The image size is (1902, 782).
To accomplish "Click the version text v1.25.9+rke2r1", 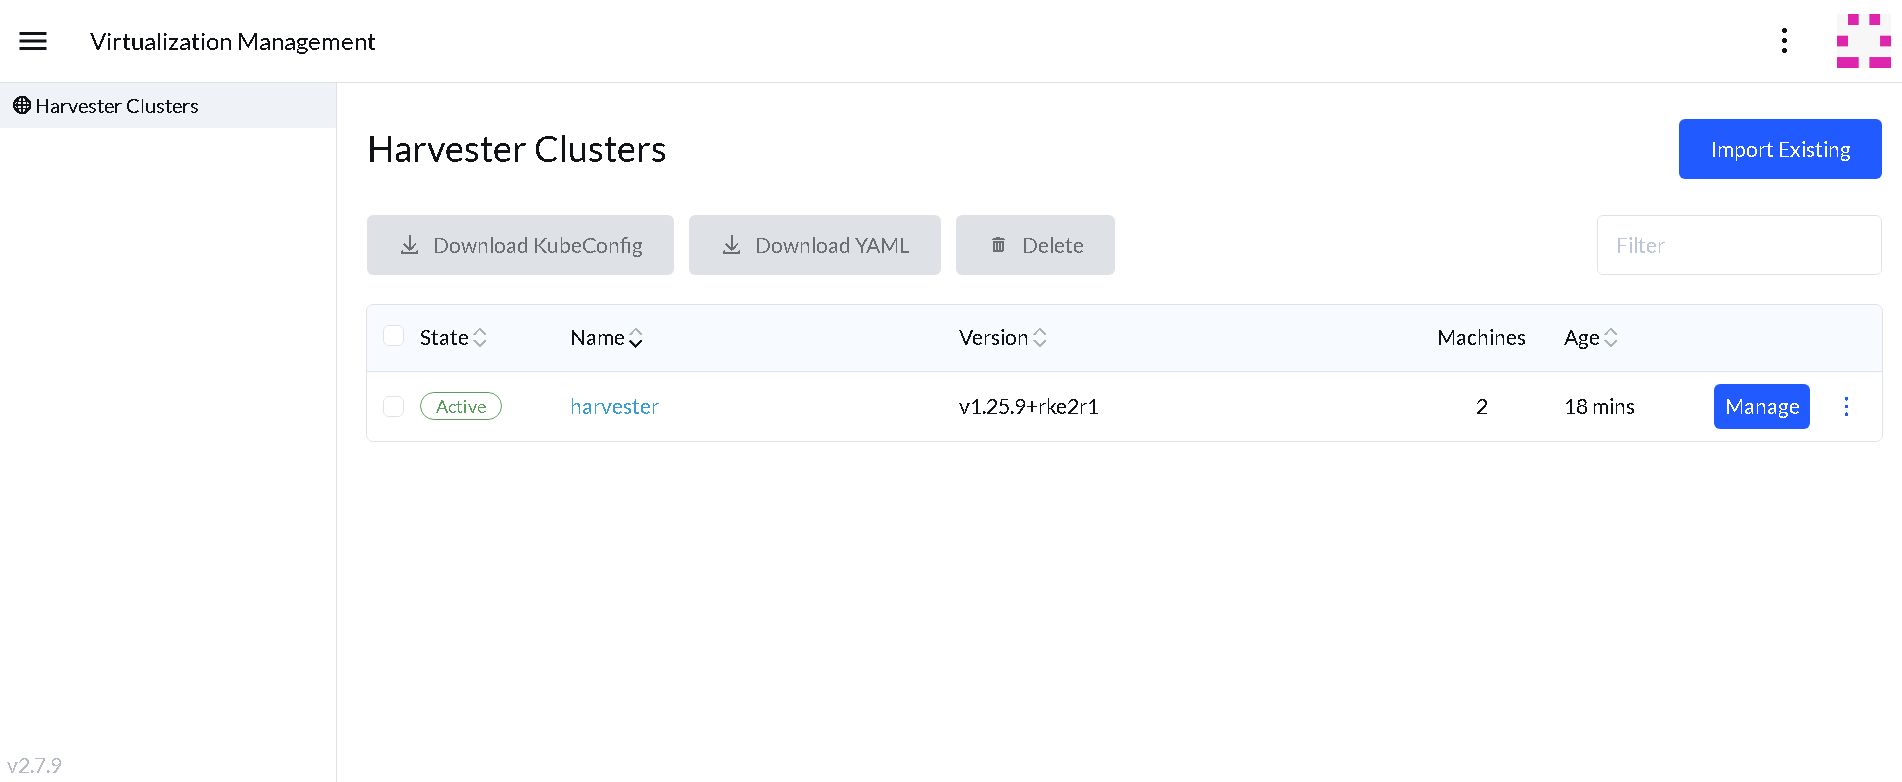I will pos(1028,407).
